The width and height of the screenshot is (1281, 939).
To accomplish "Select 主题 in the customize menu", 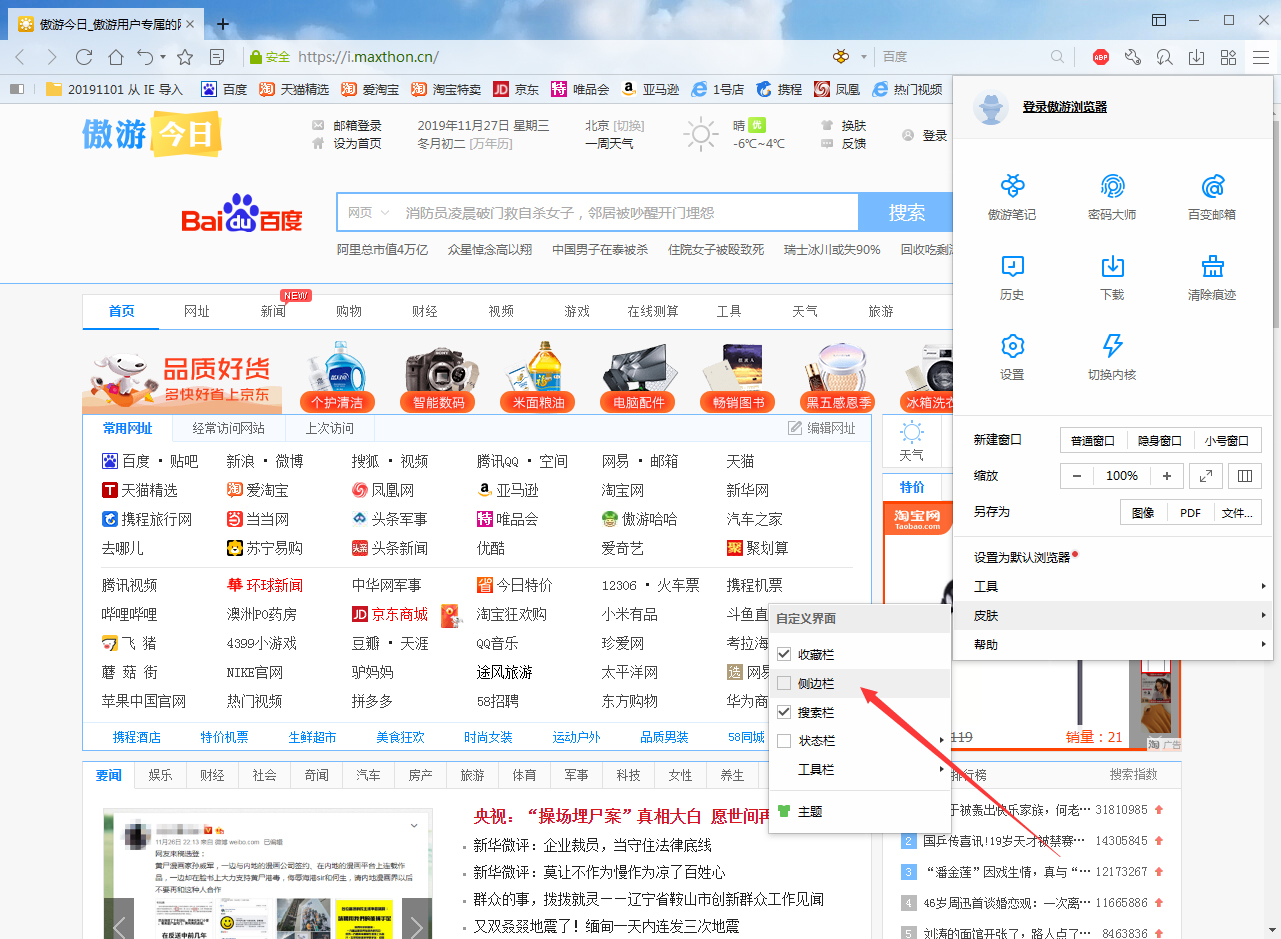I will coord(809,811).
